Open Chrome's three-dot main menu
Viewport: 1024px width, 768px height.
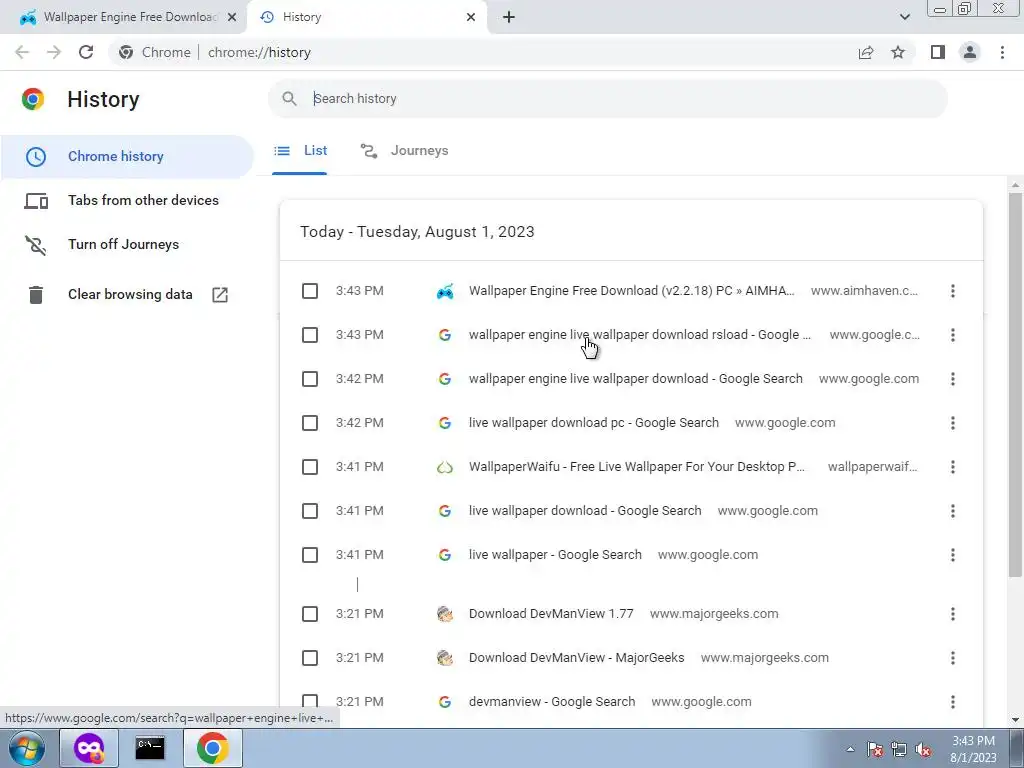1002,52
